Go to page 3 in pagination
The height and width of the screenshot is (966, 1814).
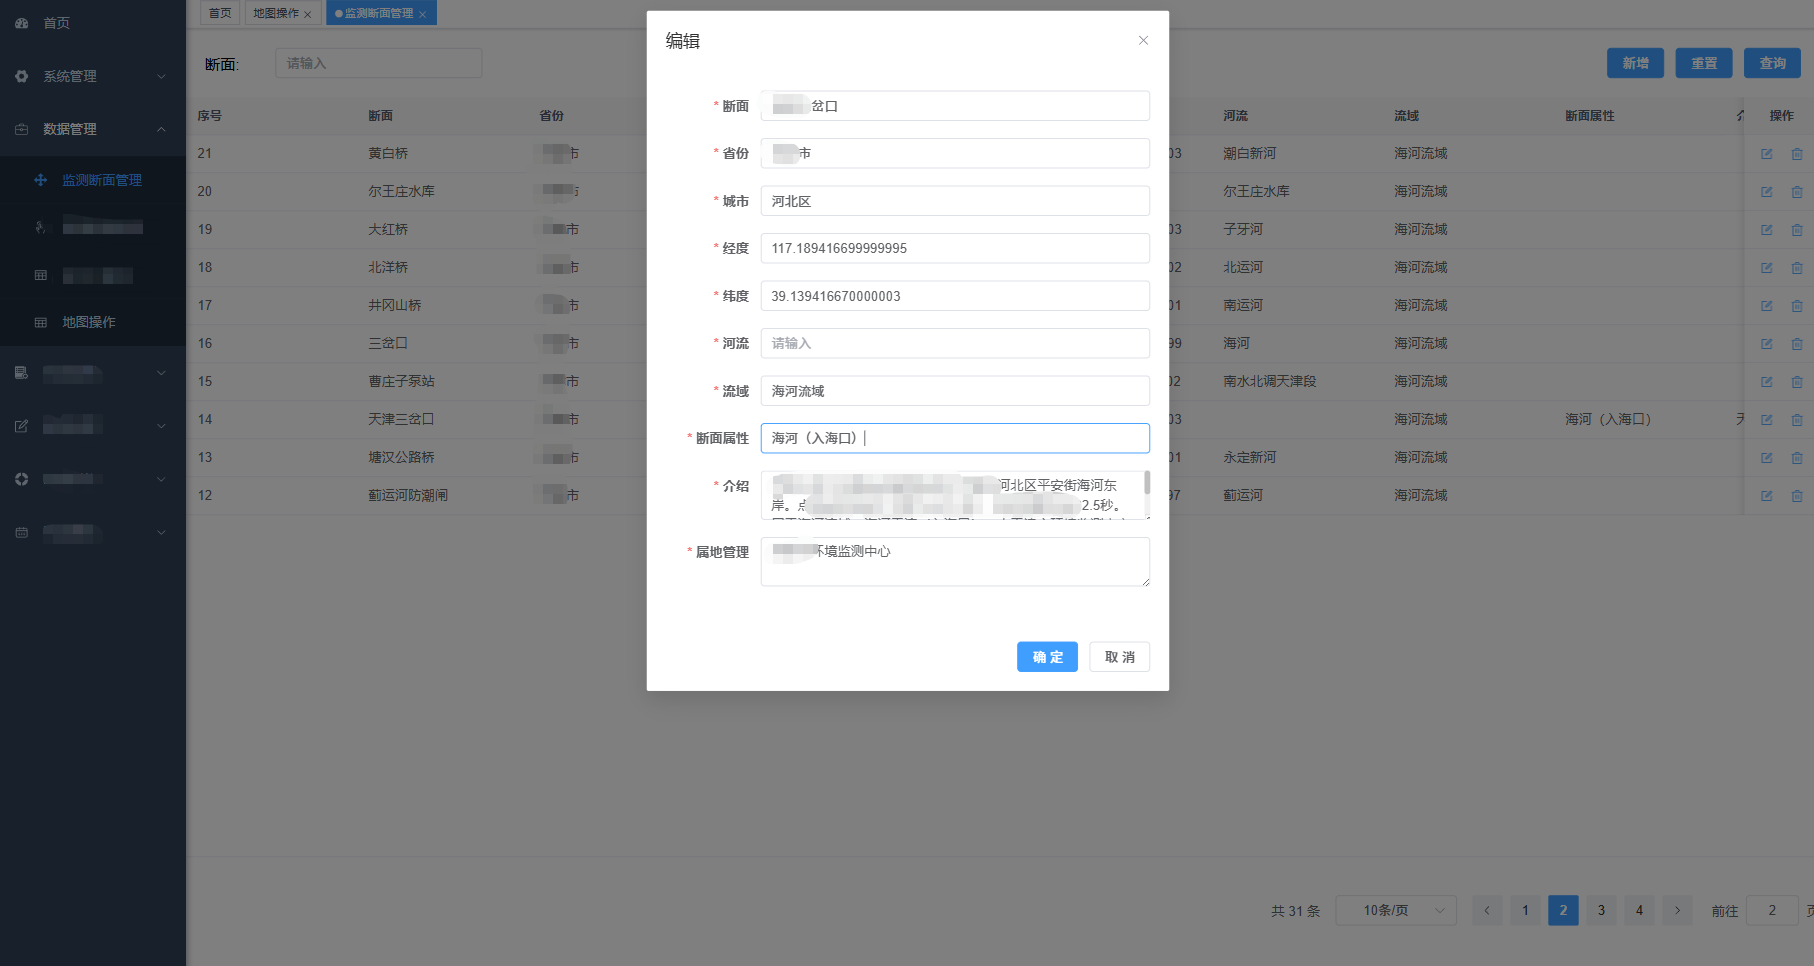1601,910
